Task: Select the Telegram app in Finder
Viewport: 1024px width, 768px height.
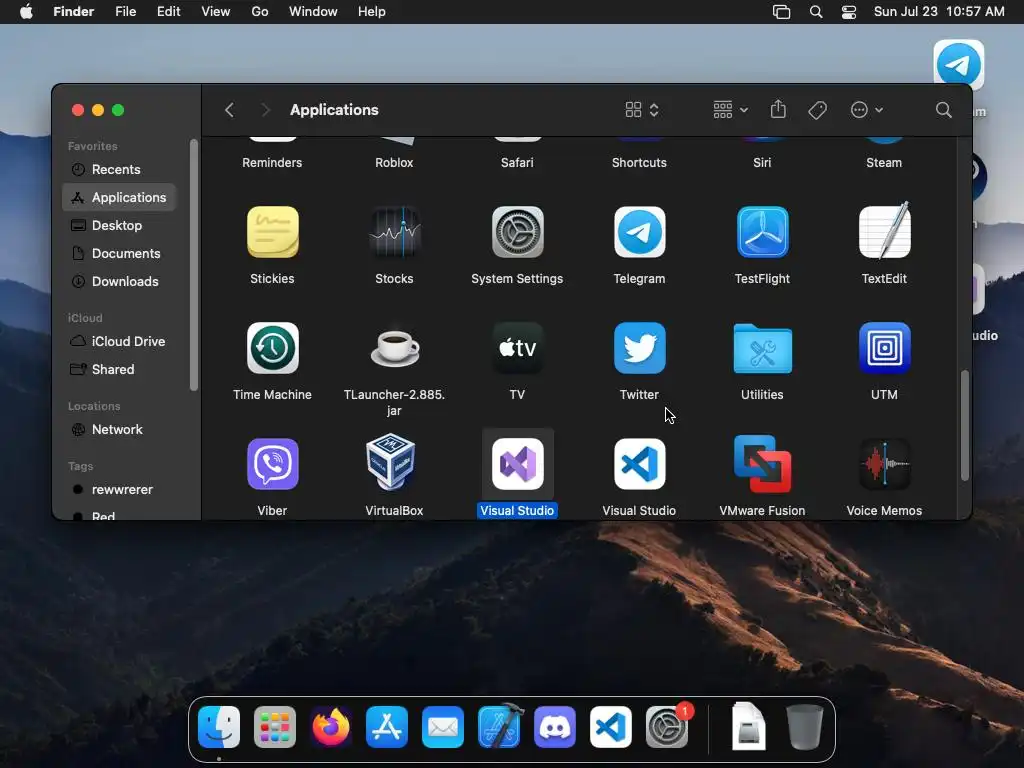Action: coord(639,232)
